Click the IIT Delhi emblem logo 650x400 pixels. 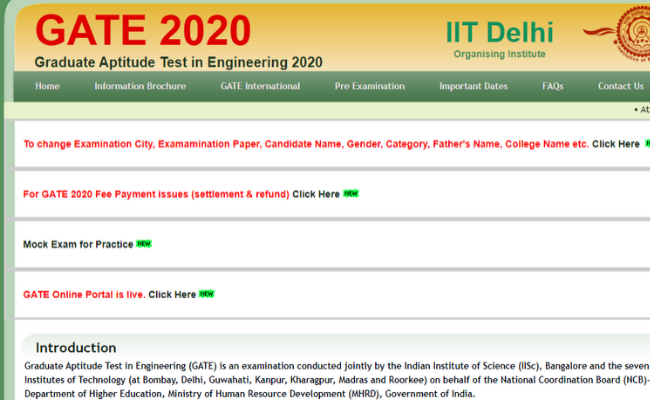(630, 32)
